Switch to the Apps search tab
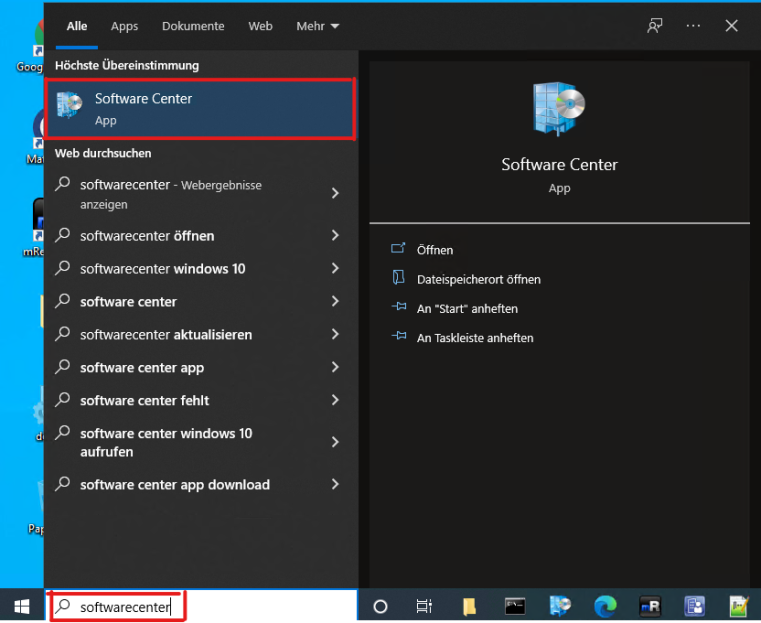The height and width of the screenshot is (623, 761). tap(125, 26)
